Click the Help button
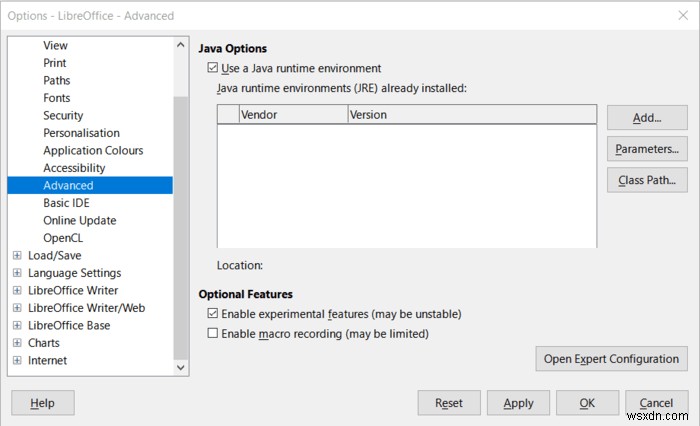Viewport: 700px width, 426px height. pyautogui.click(x=42, y=403)
